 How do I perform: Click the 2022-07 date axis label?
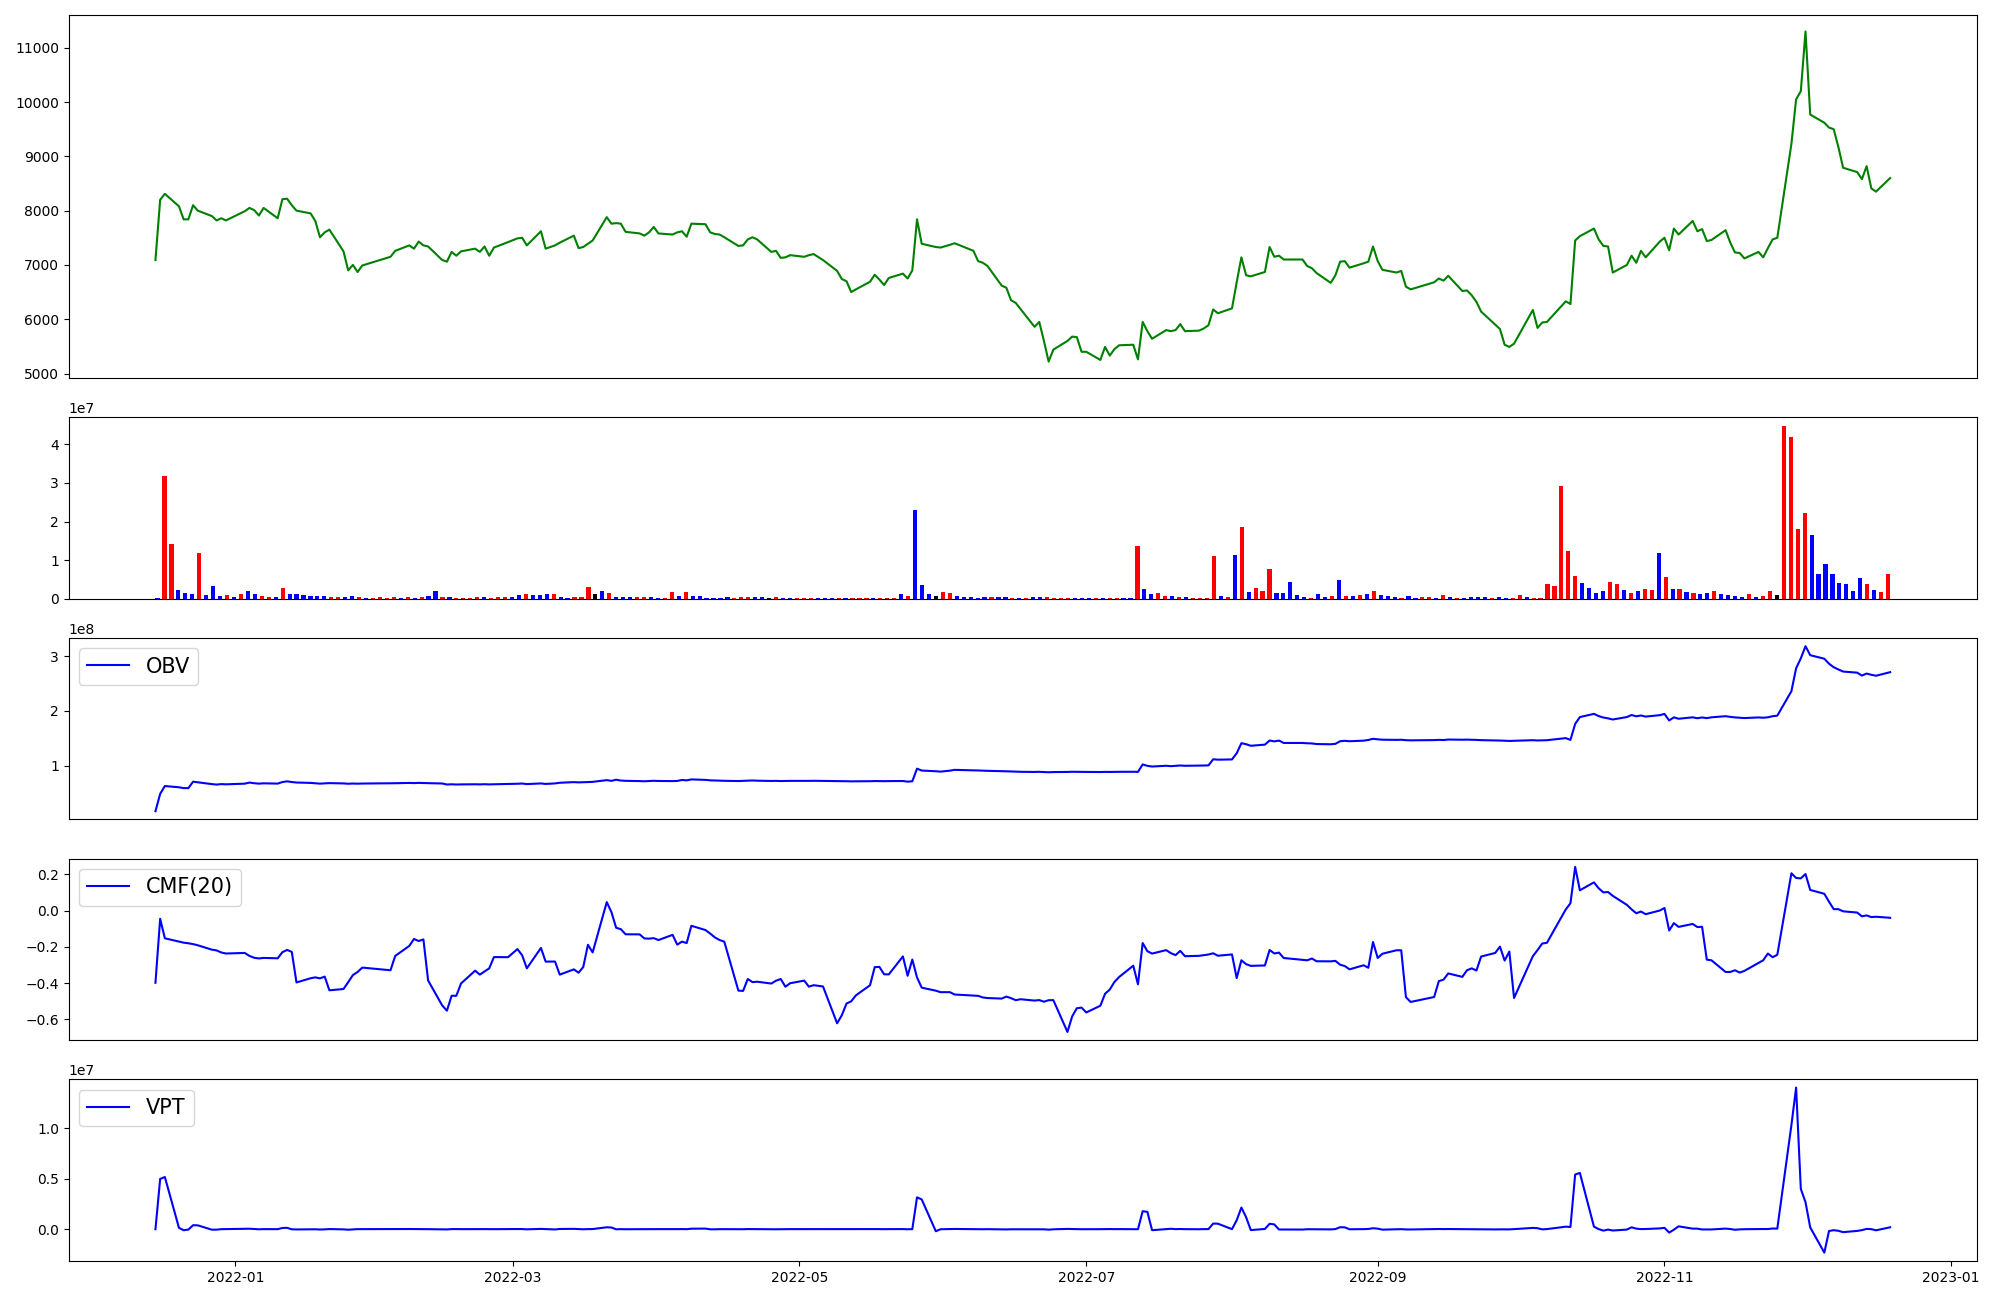pos(1086,1277)
